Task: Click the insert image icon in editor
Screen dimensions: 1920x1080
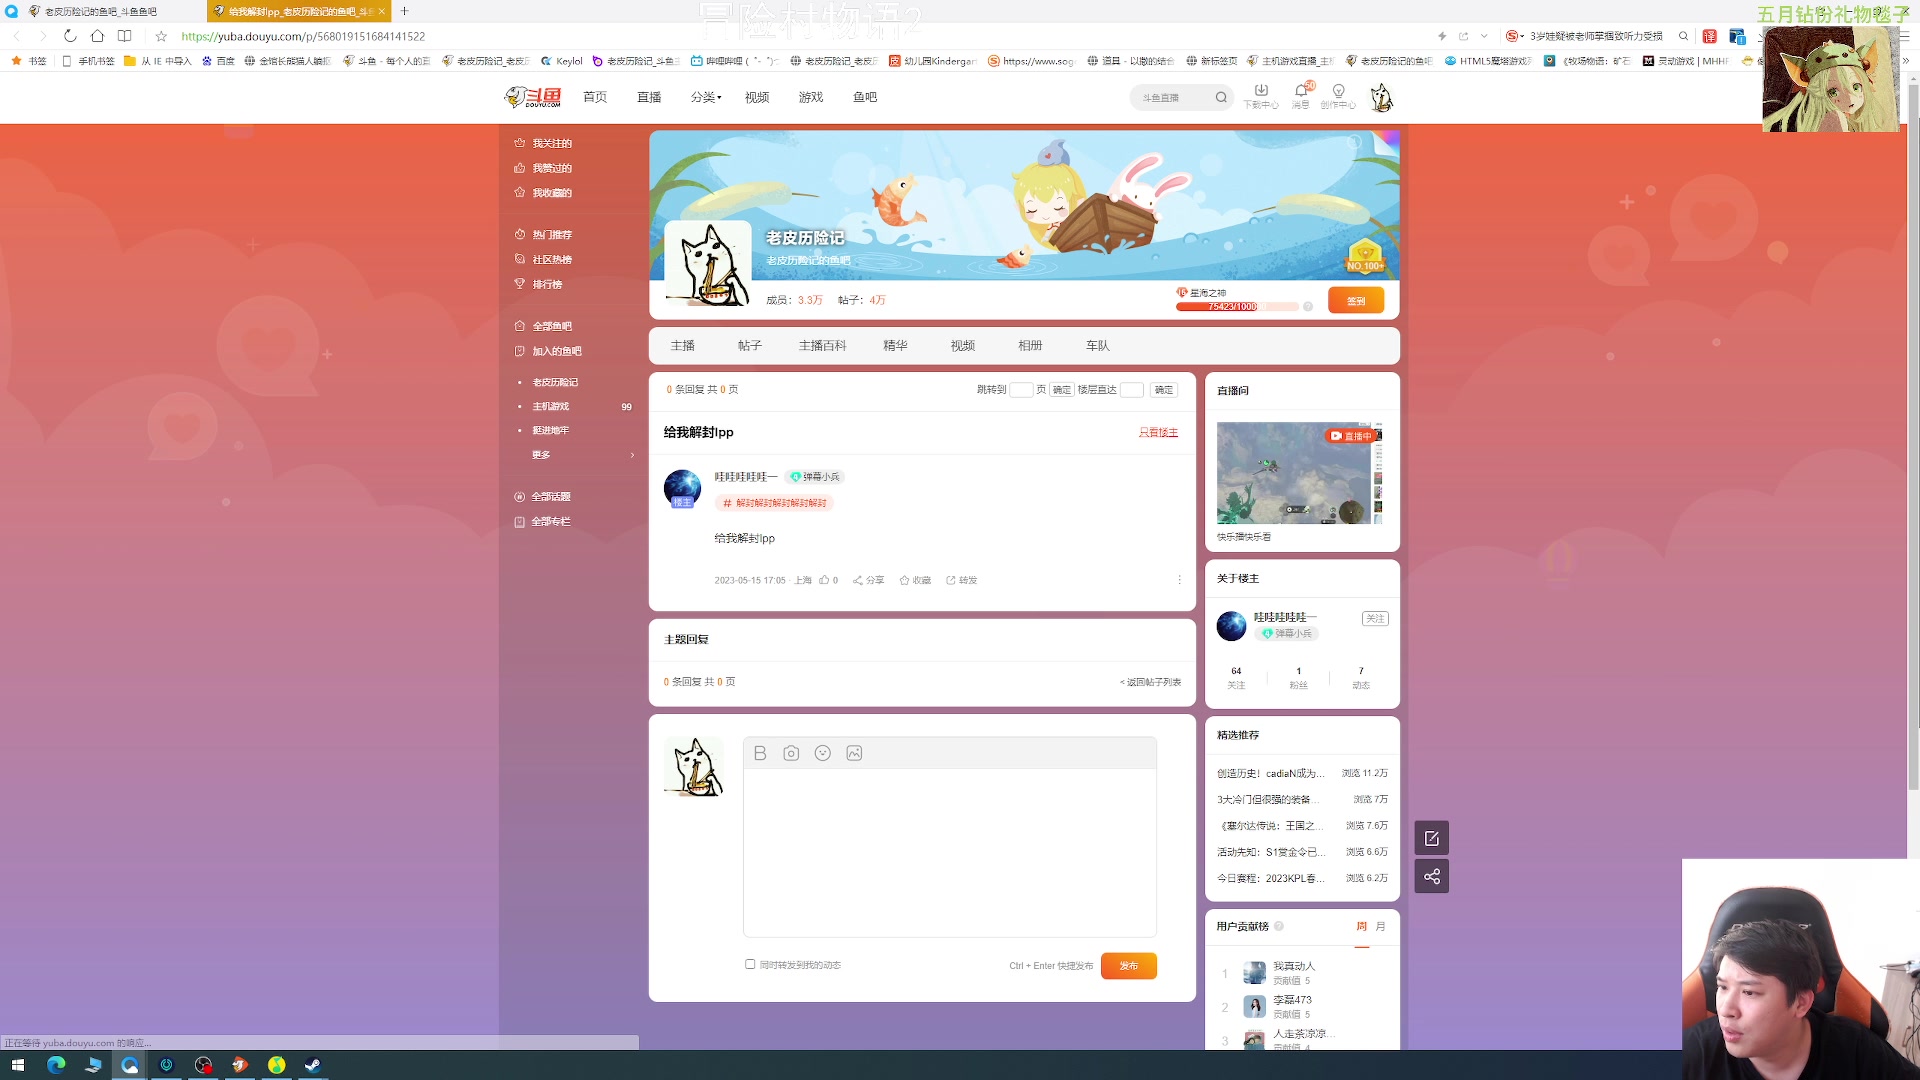Action: (854, 753)
